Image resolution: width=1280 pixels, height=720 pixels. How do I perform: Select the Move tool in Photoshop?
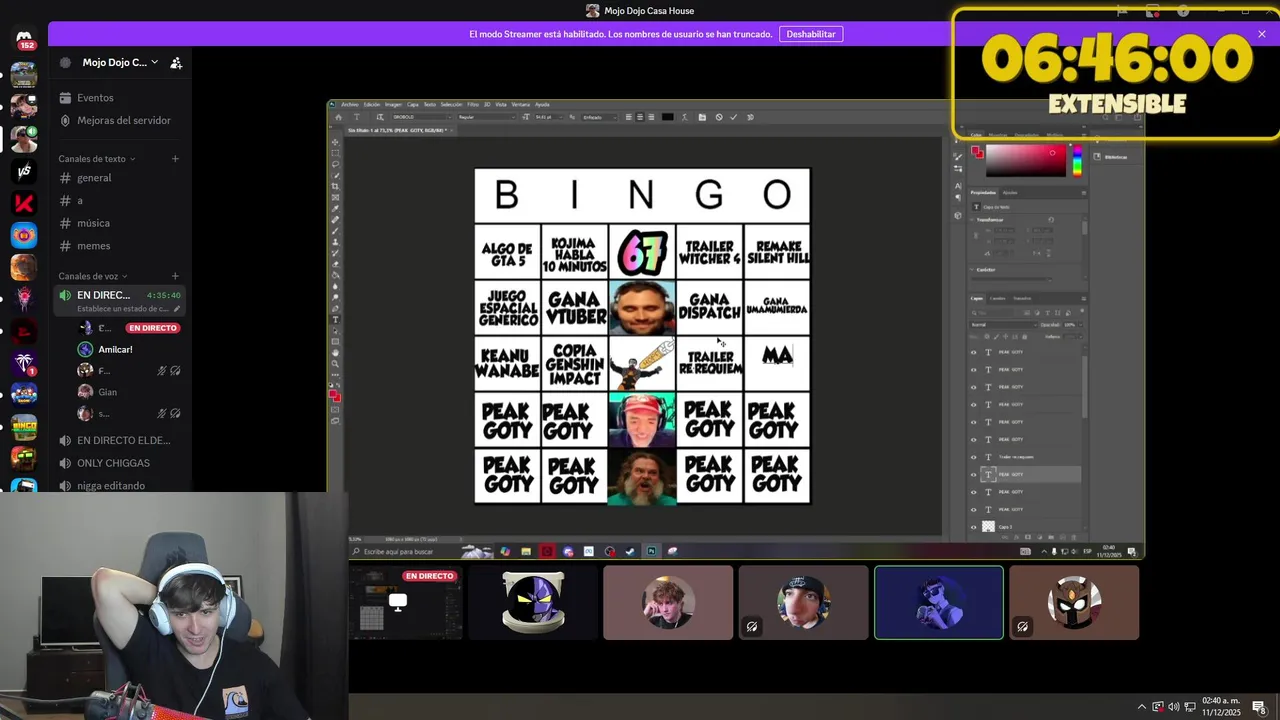(335, 142)
